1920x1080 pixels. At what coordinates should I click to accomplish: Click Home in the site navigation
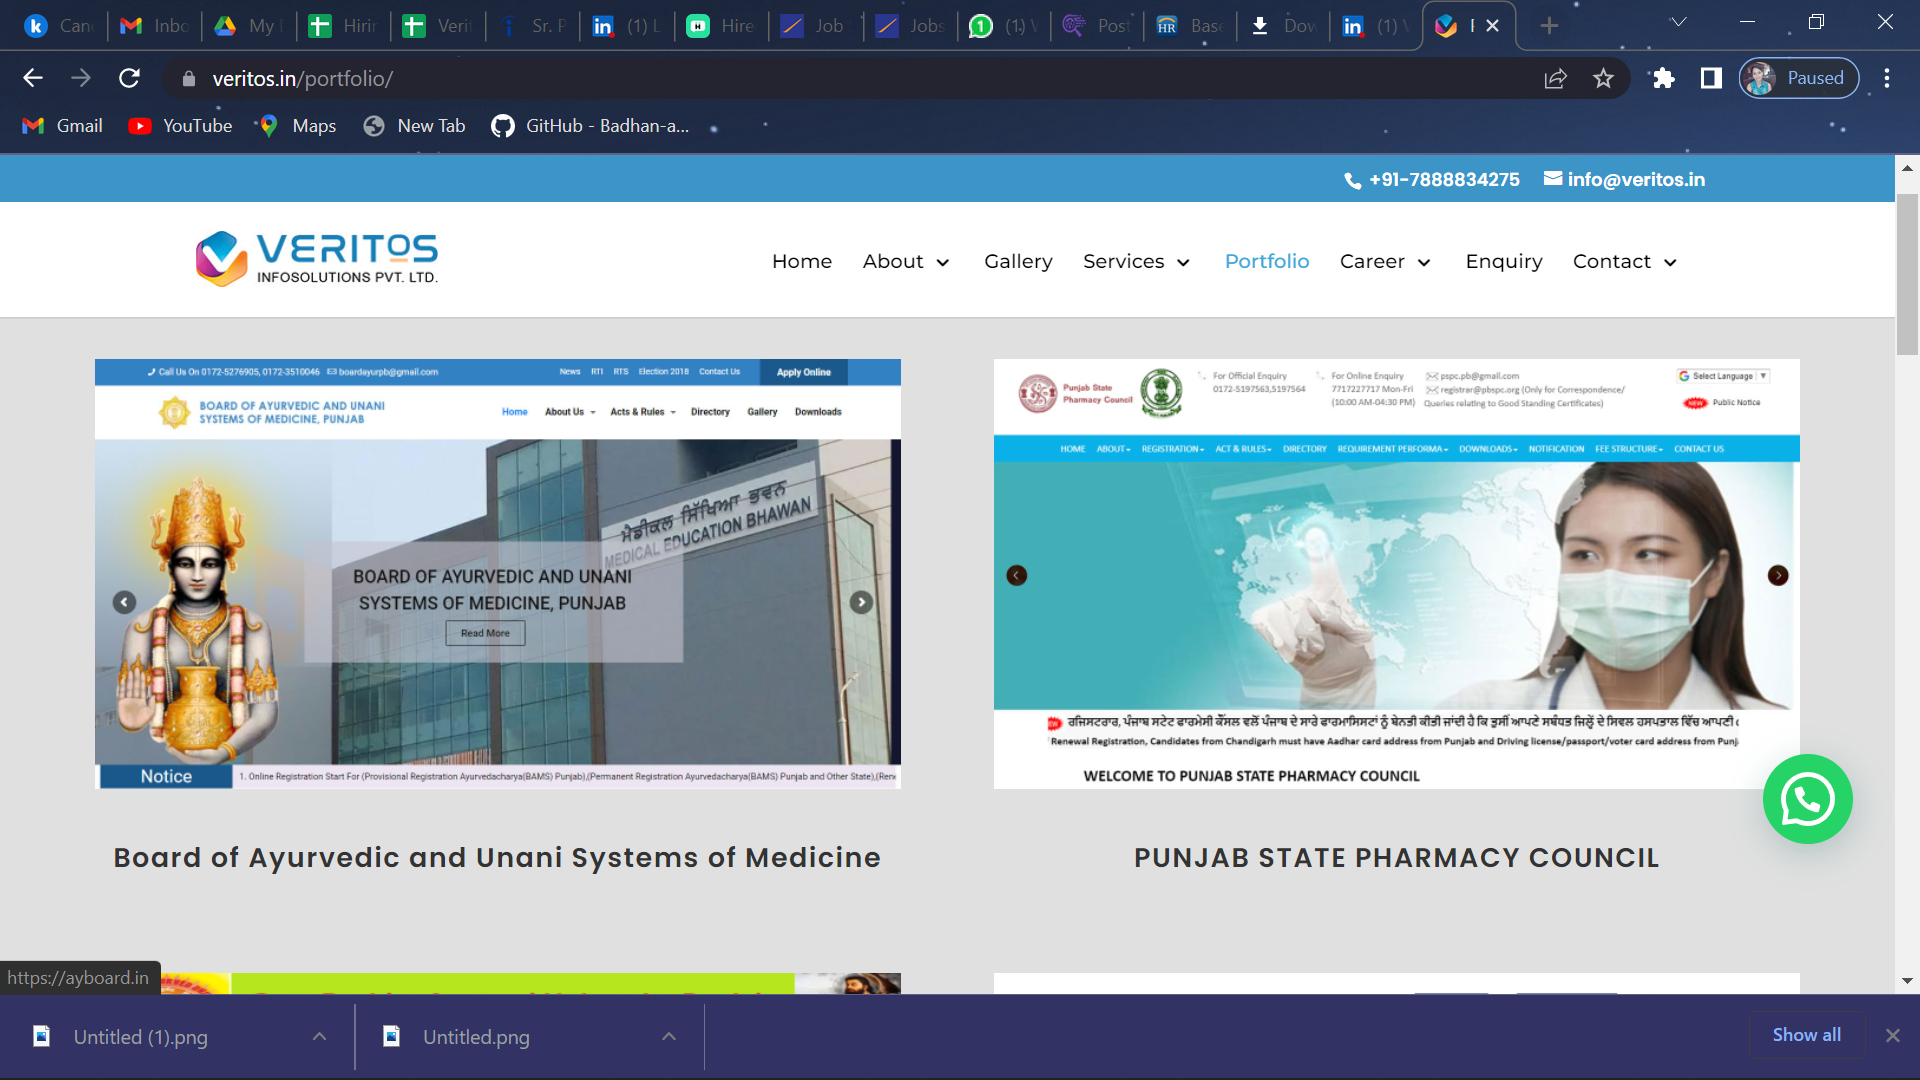click(802, 261)
